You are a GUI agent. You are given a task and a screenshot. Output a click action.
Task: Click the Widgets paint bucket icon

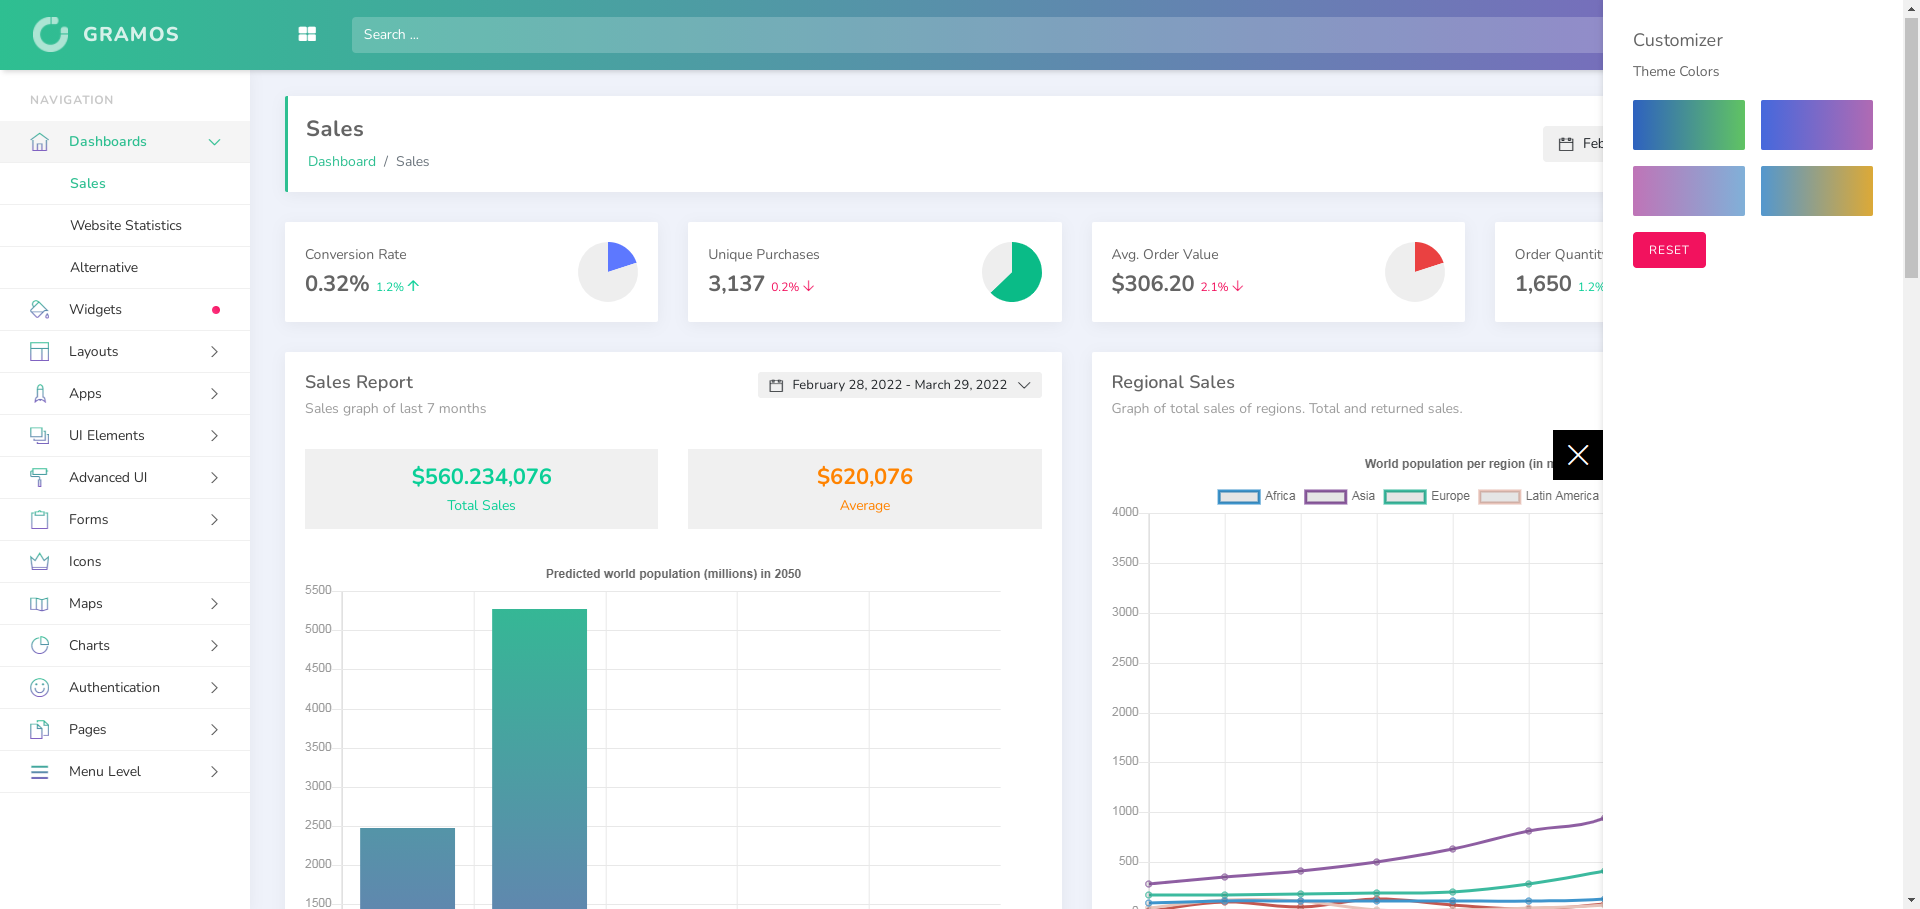click(40, 310)
